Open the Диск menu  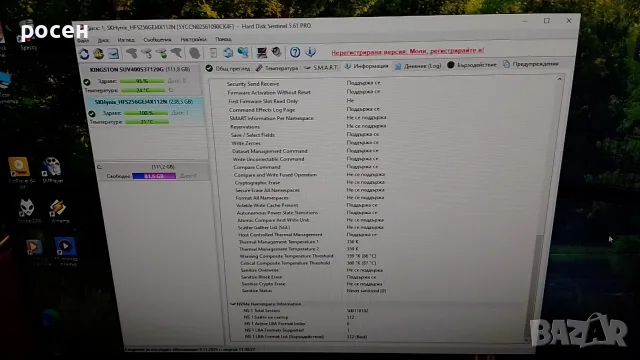103,40
